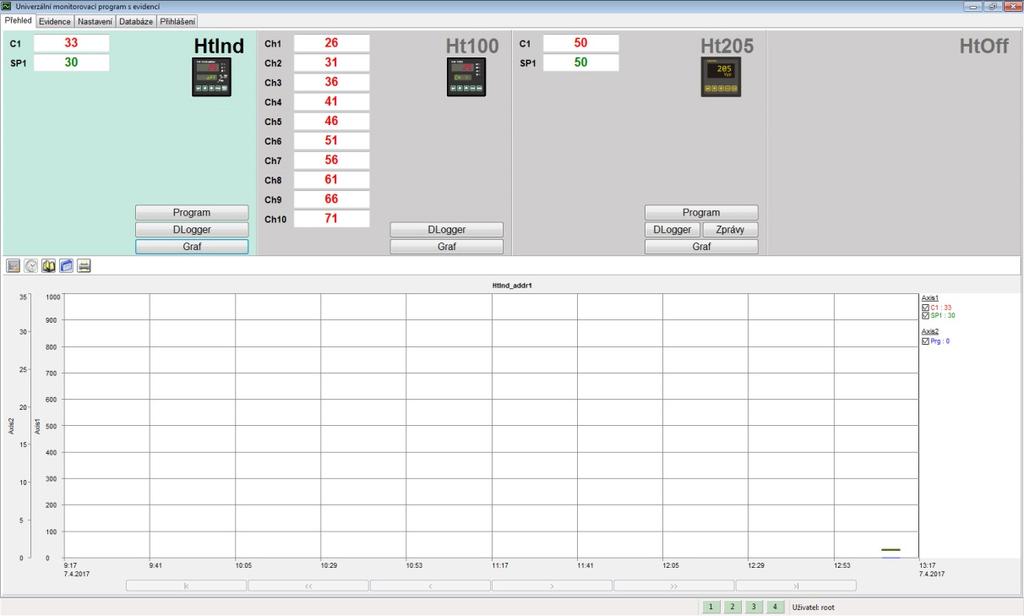Click the > step-forward graph navigation button
This screenshot has height=616, width=1024.
[x=552, y=586]
